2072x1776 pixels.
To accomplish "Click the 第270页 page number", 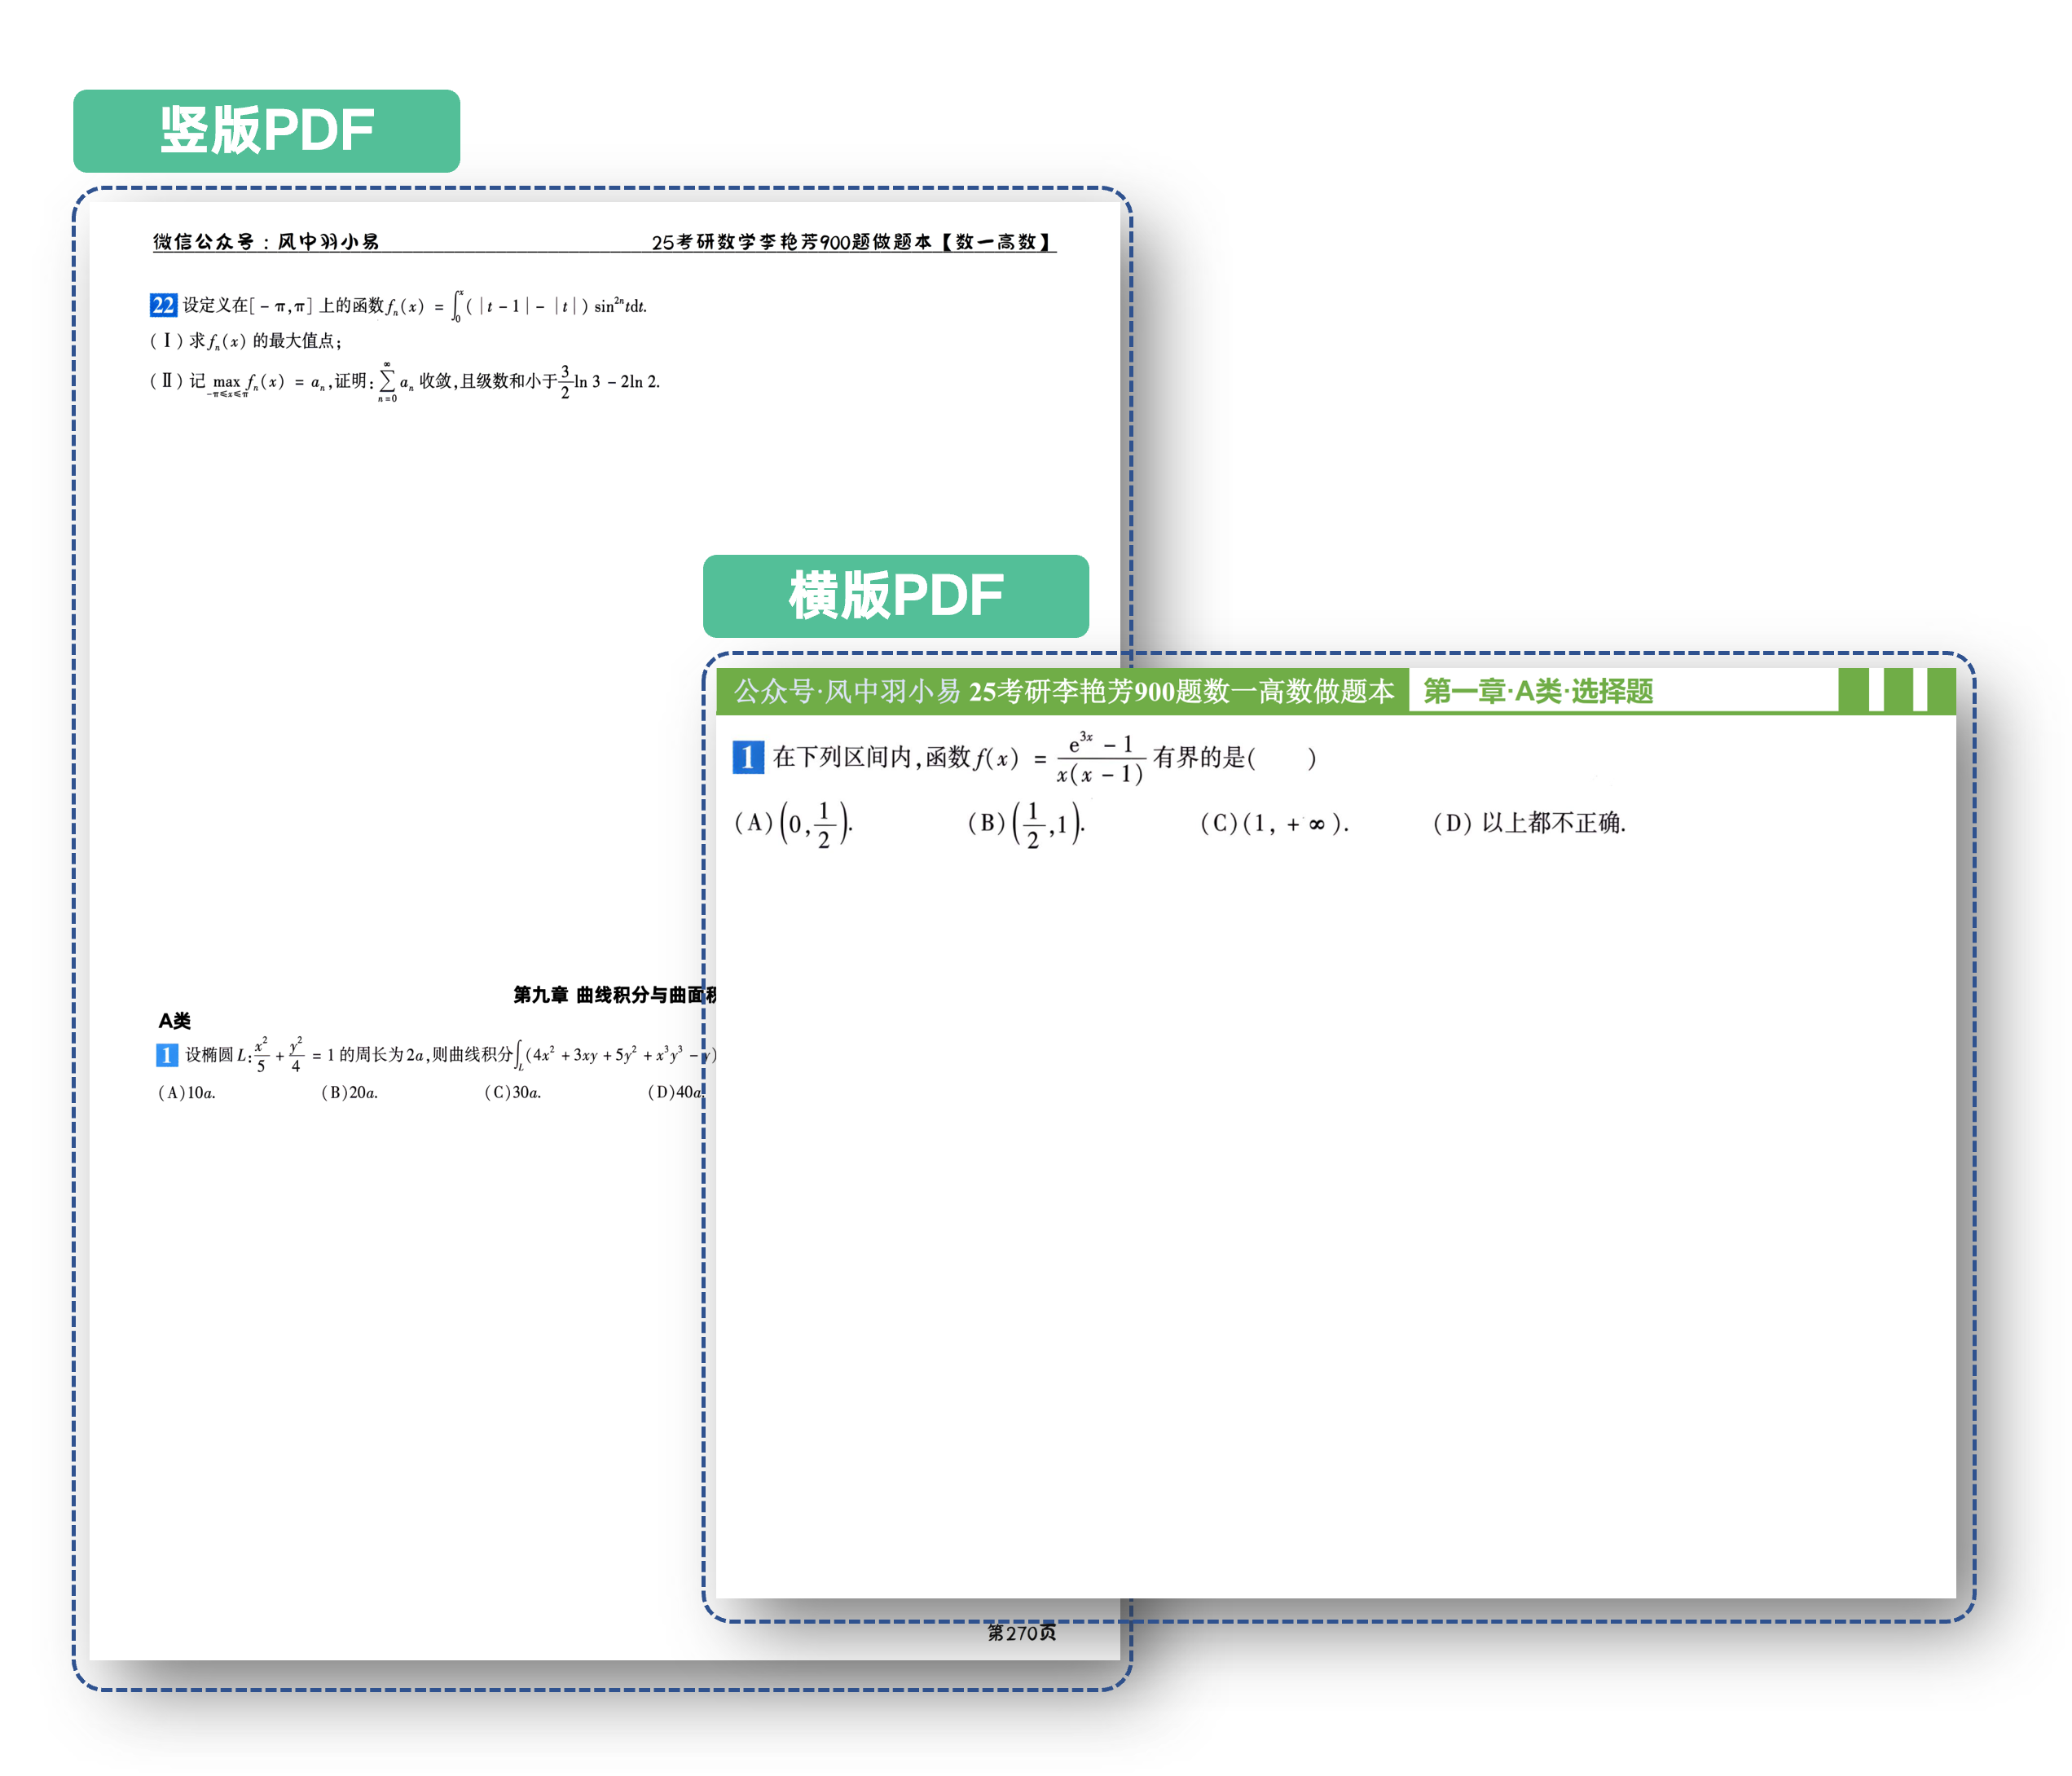I will coord(1021,1632).
